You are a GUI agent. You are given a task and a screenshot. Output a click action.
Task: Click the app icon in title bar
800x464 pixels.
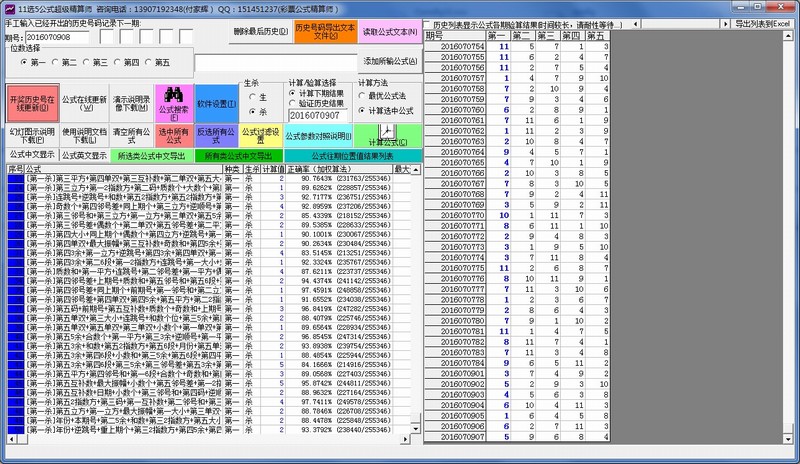(8, 7)
